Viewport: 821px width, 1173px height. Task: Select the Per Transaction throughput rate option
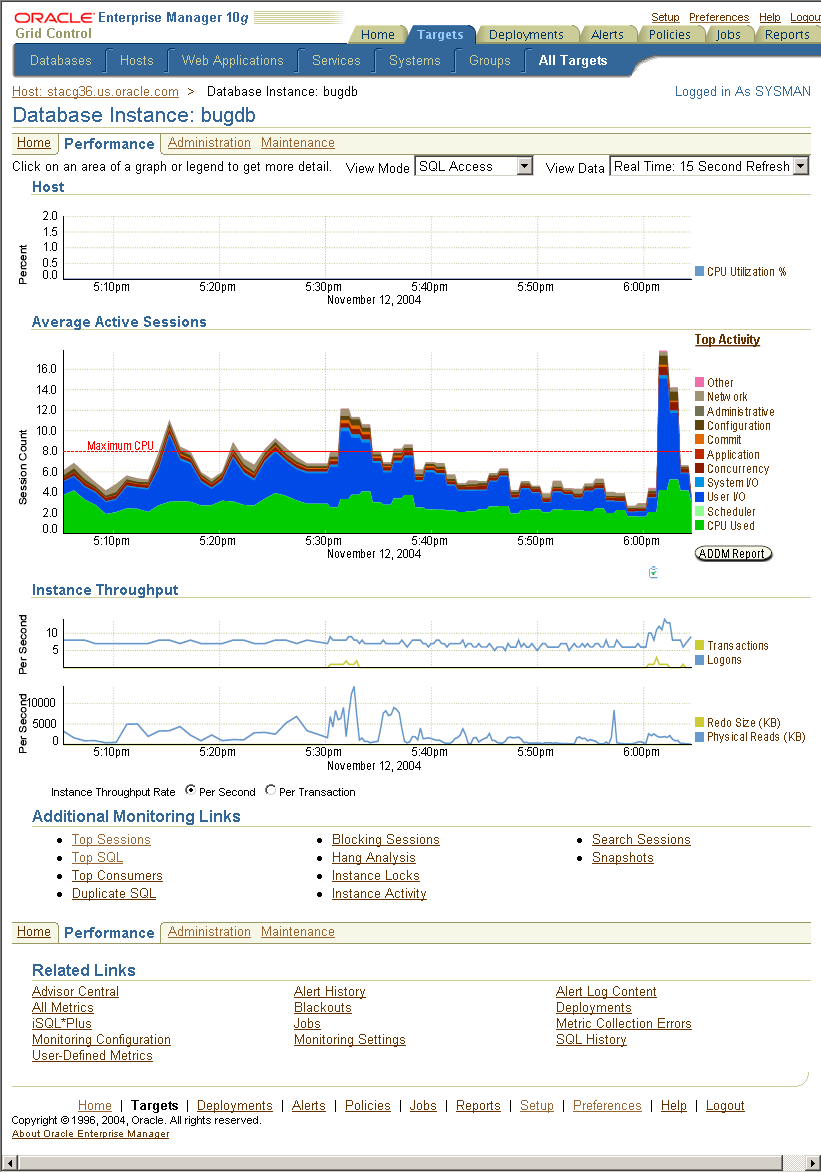pos(270,790)
